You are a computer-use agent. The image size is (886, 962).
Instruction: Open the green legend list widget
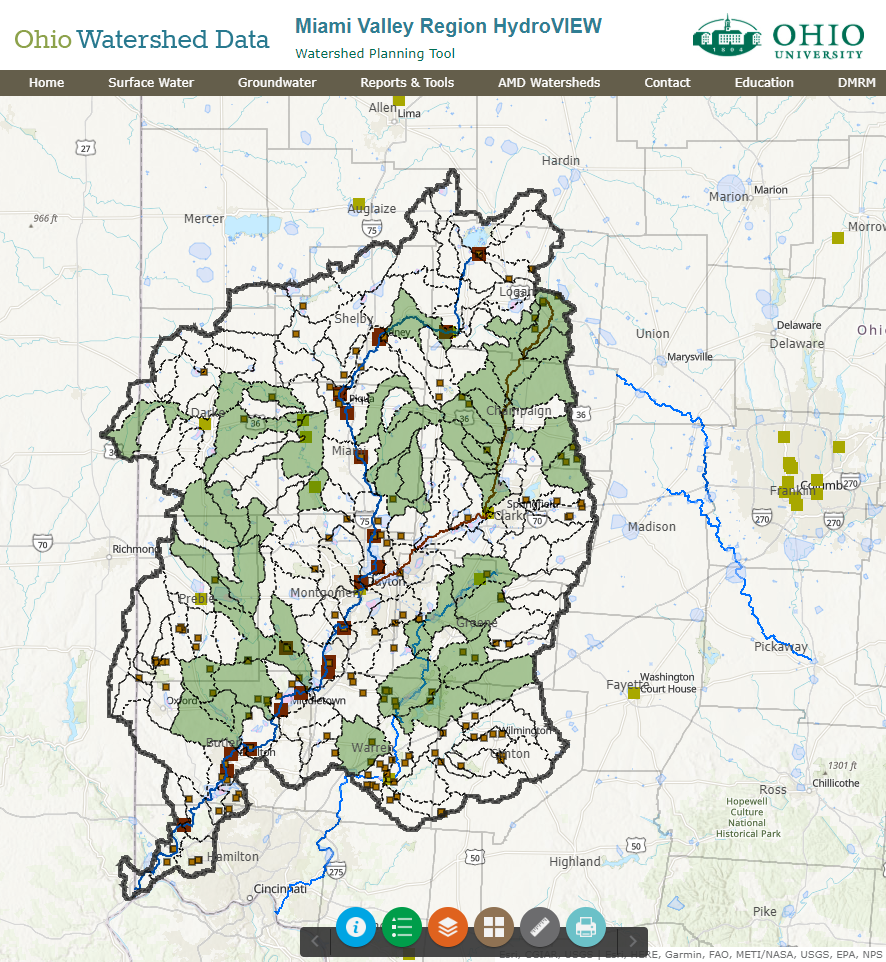point(402,927)
